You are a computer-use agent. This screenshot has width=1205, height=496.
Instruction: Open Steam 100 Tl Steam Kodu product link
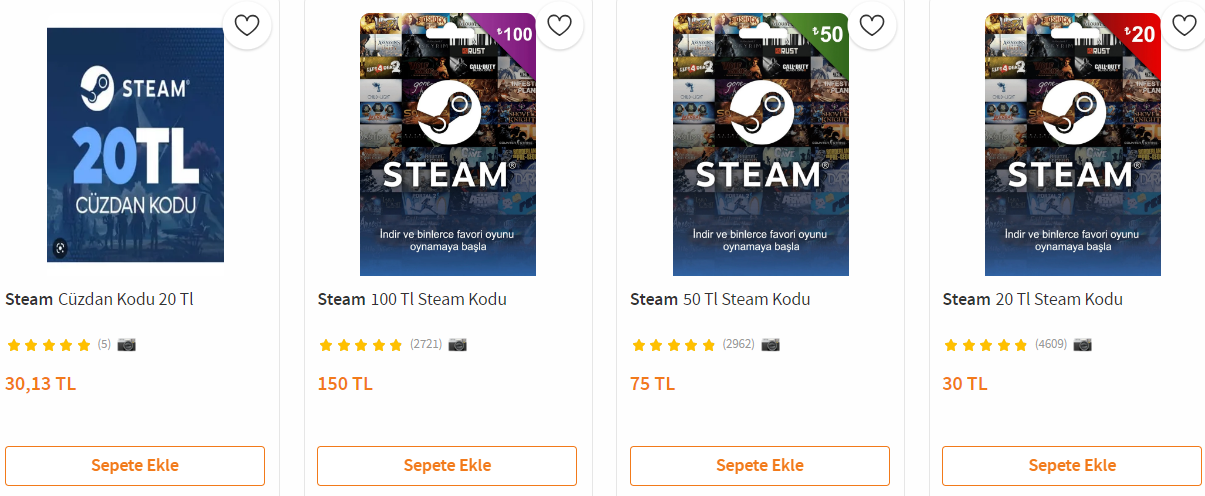pyautogui.click(x=412, y=299)
